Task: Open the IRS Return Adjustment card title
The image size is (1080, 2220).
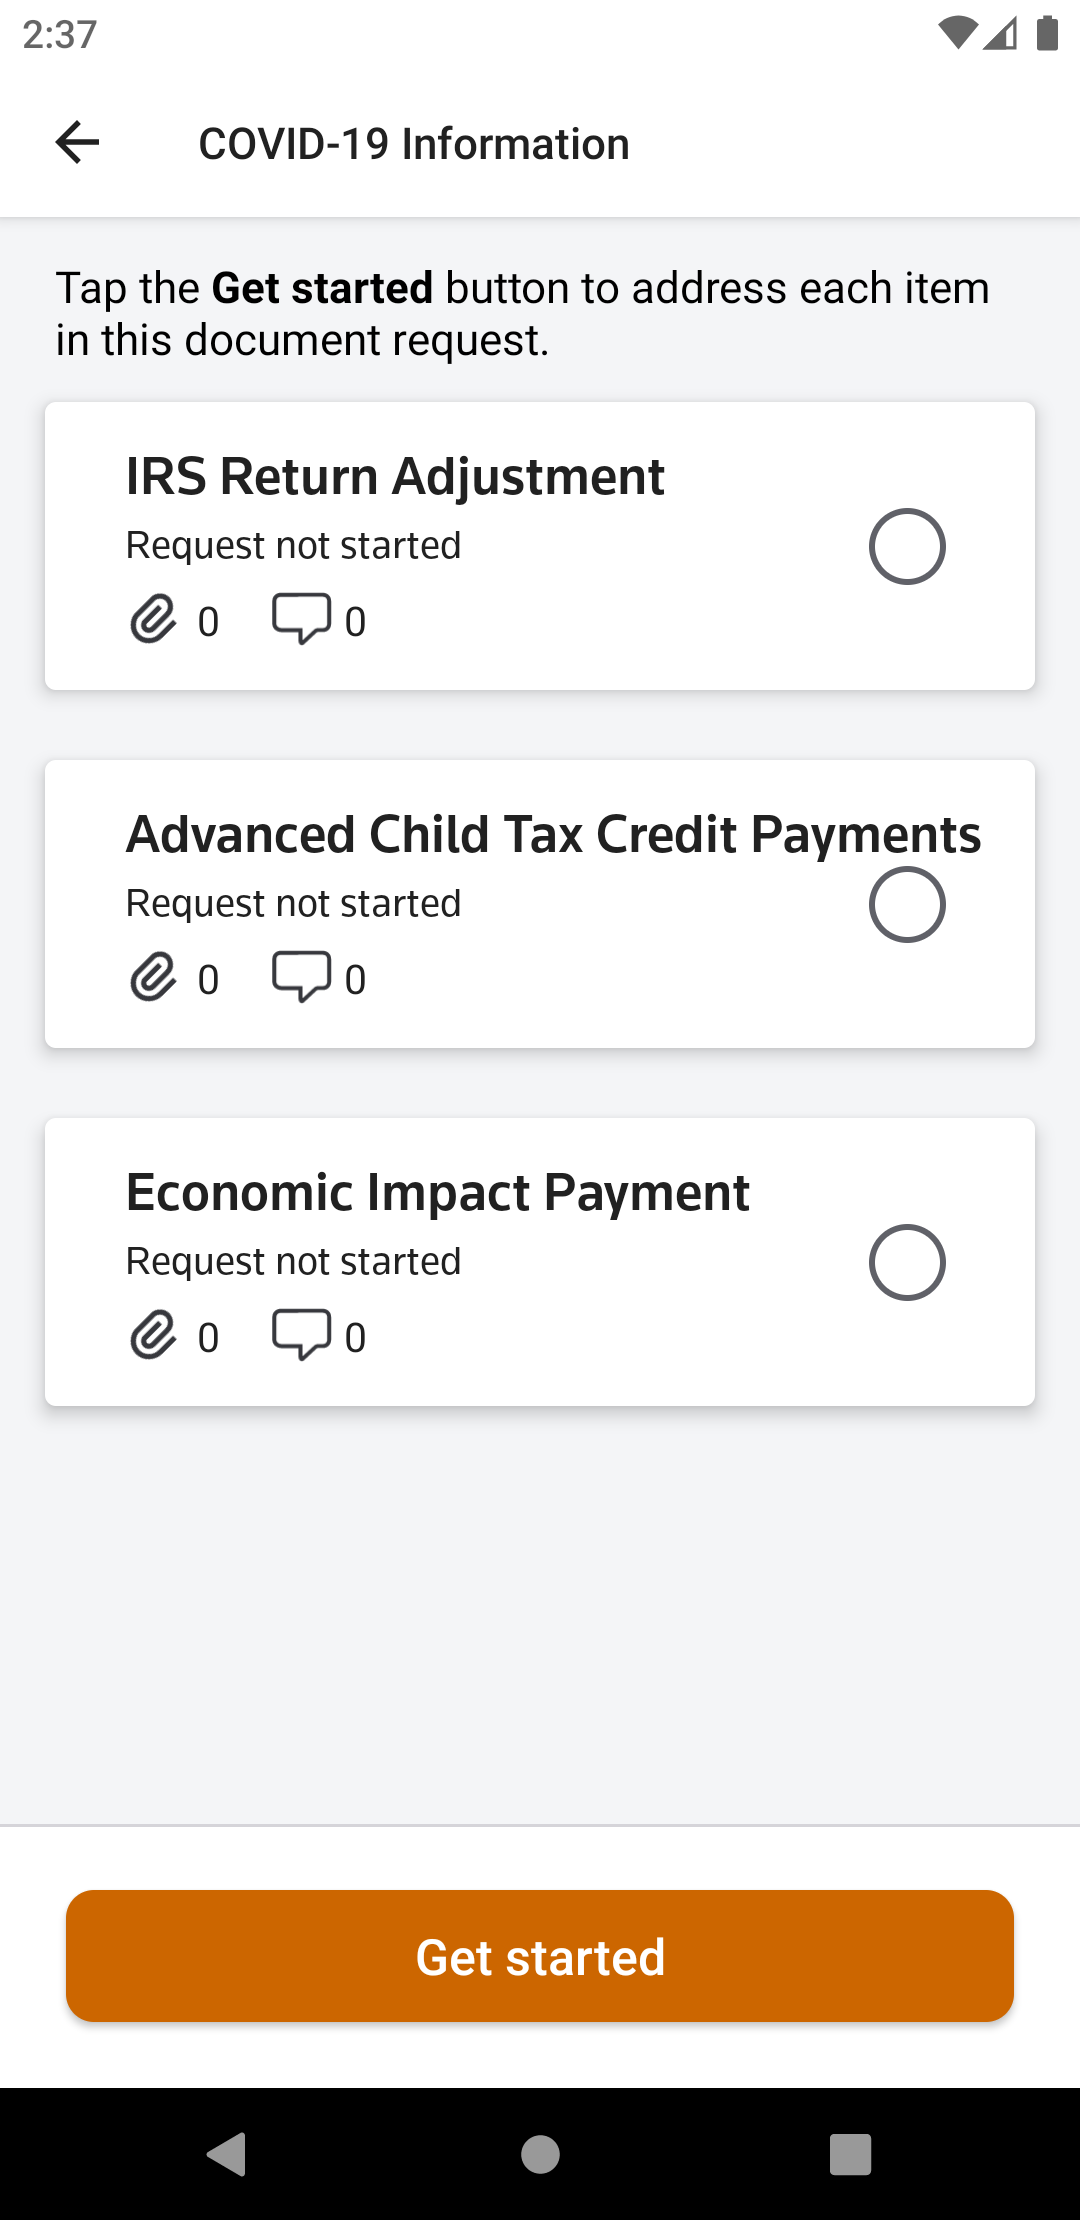Action: pos(395,477)
